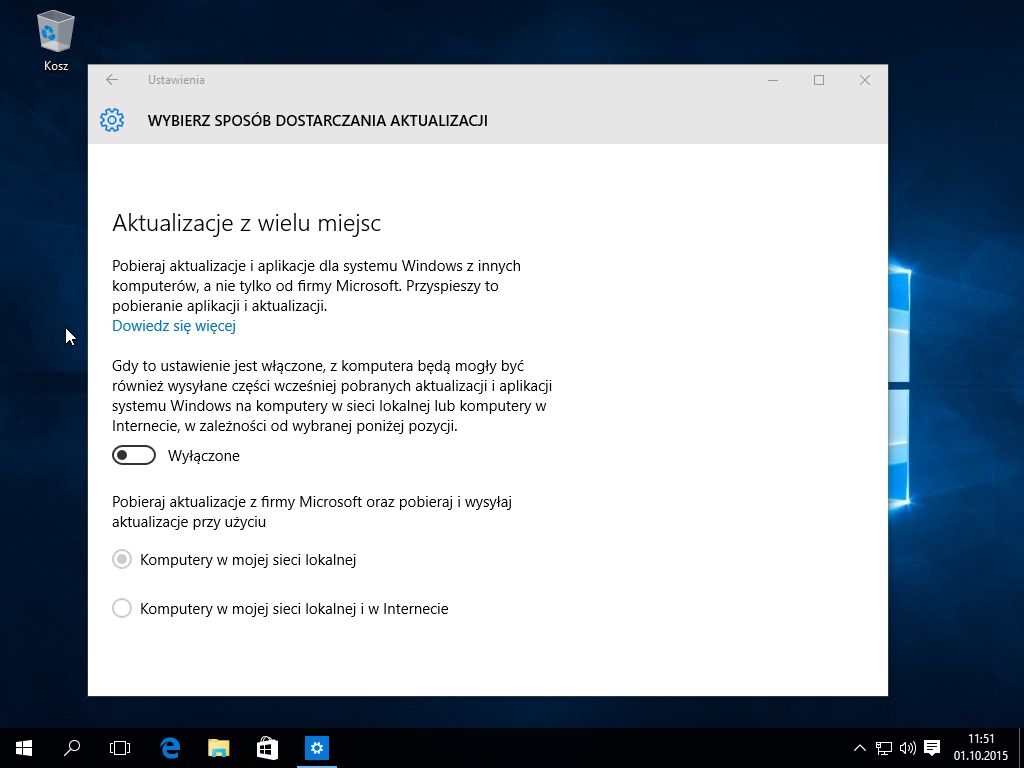Image resolution: width=1024 pixels, height=768 pixels.
Task: Open the Dowiedz się więcej link
Action: click(174, 326)
